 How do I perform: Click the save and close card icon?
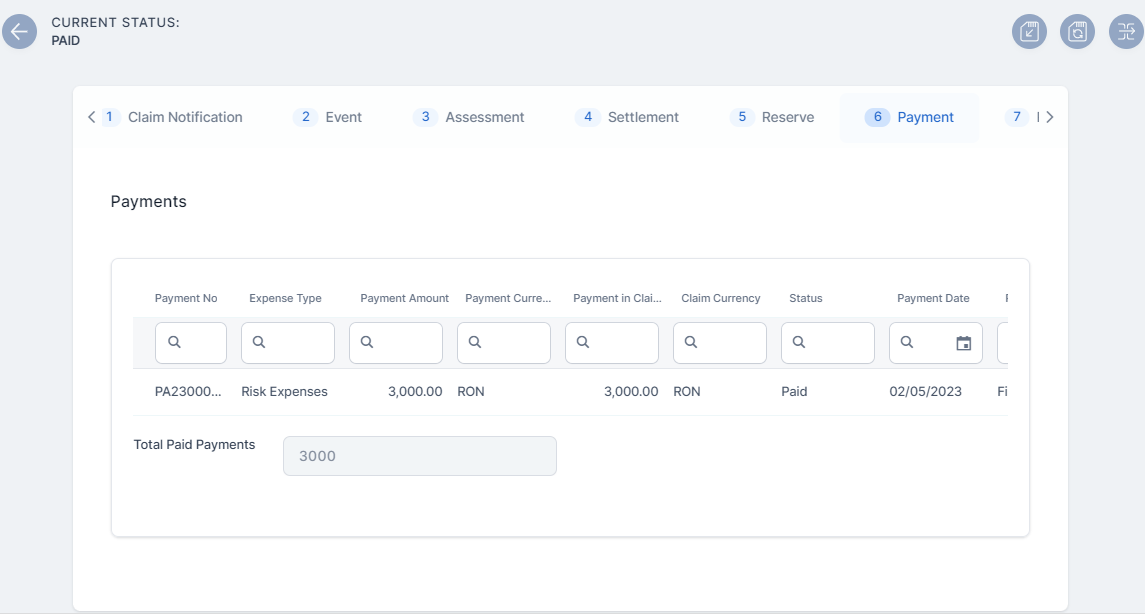point(1030,31)
